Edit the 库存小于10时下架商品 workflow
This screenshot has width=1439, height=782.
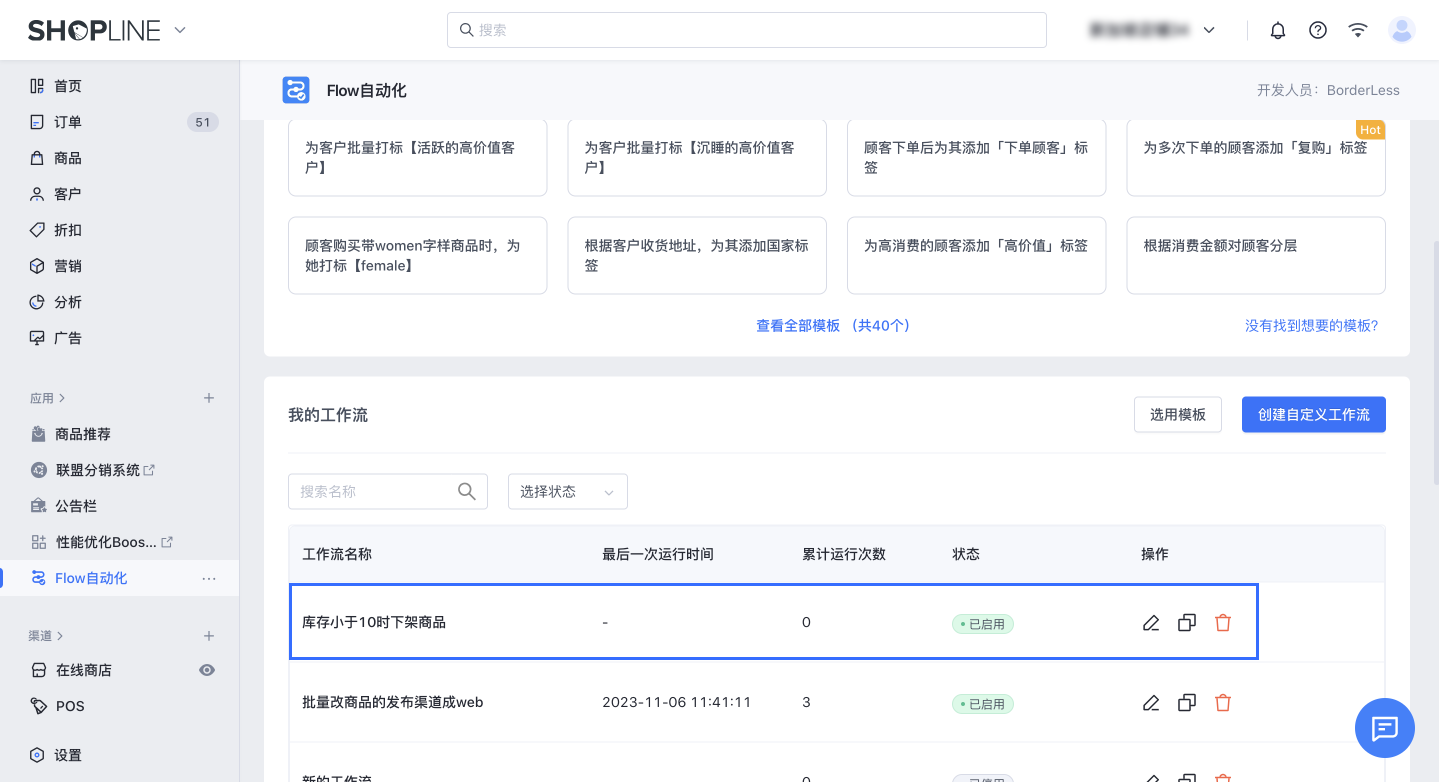pos(1151,623)
